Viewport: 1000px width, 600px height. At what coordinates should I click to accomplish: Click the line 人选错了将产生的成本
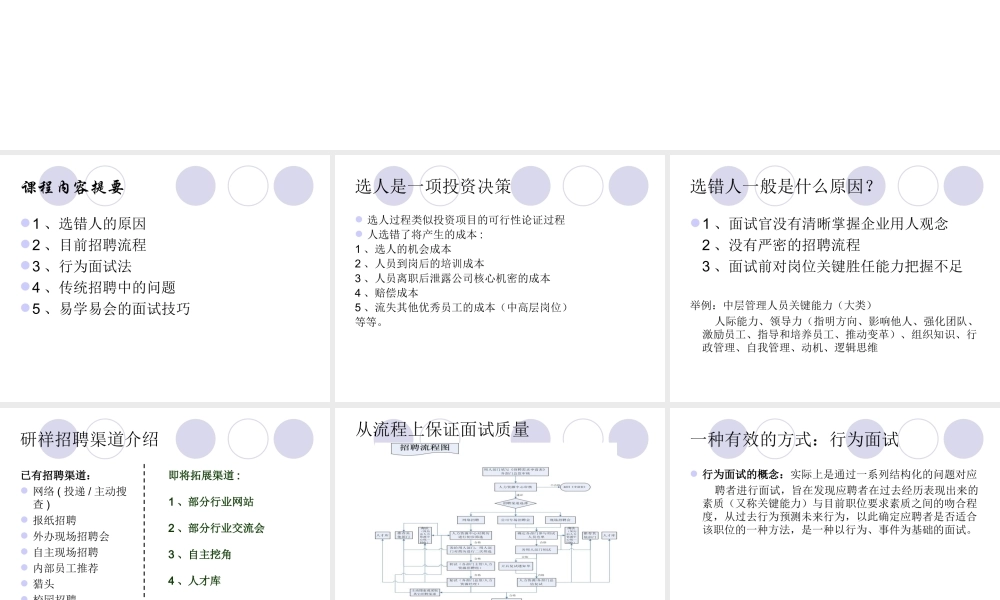click(x=425, y=235)
